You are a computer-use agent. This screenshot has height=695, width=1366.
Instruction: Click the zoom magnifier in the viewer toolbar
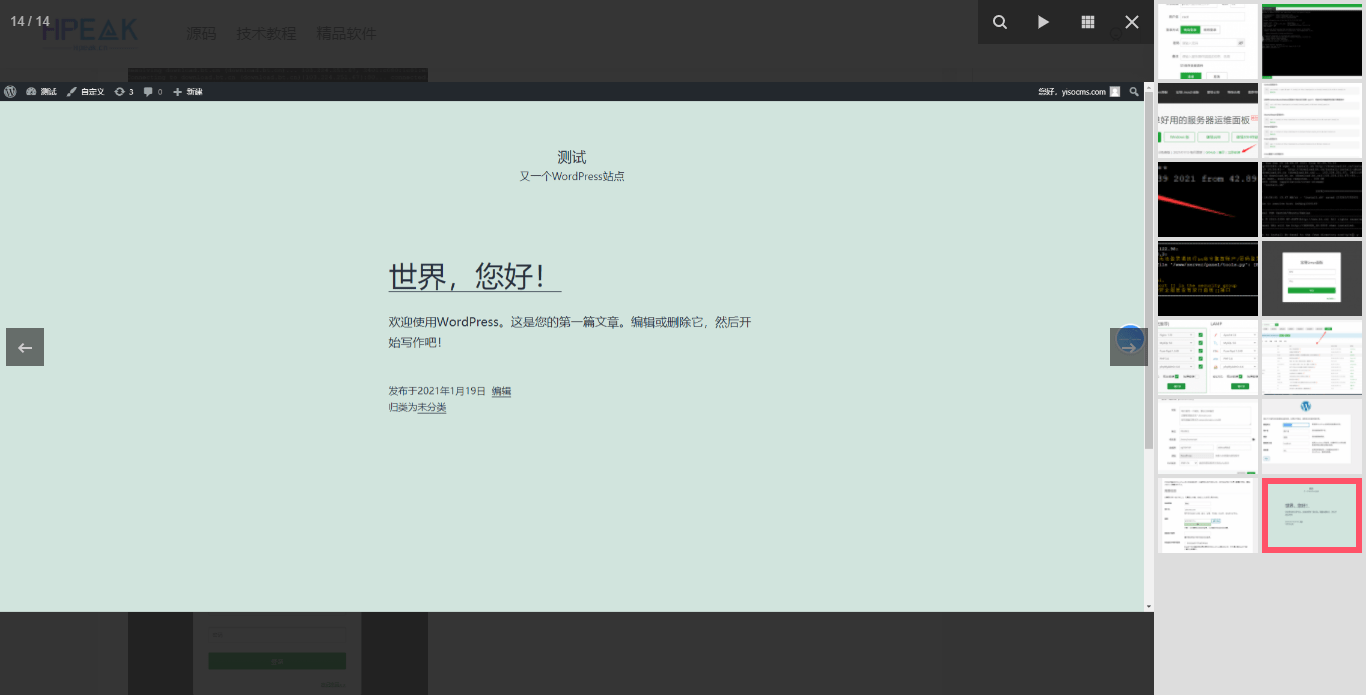pyautogui.click(x=999, y=21)
